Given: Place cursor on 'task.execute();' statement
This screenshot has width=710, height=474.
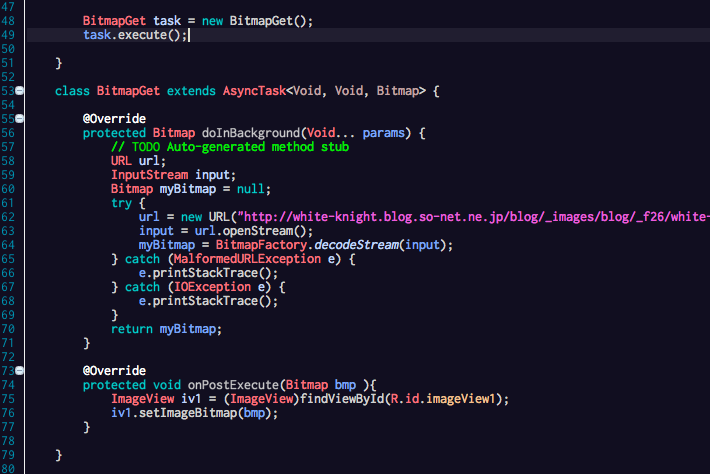Looking at the screenshot, I should tap(135, 35).
